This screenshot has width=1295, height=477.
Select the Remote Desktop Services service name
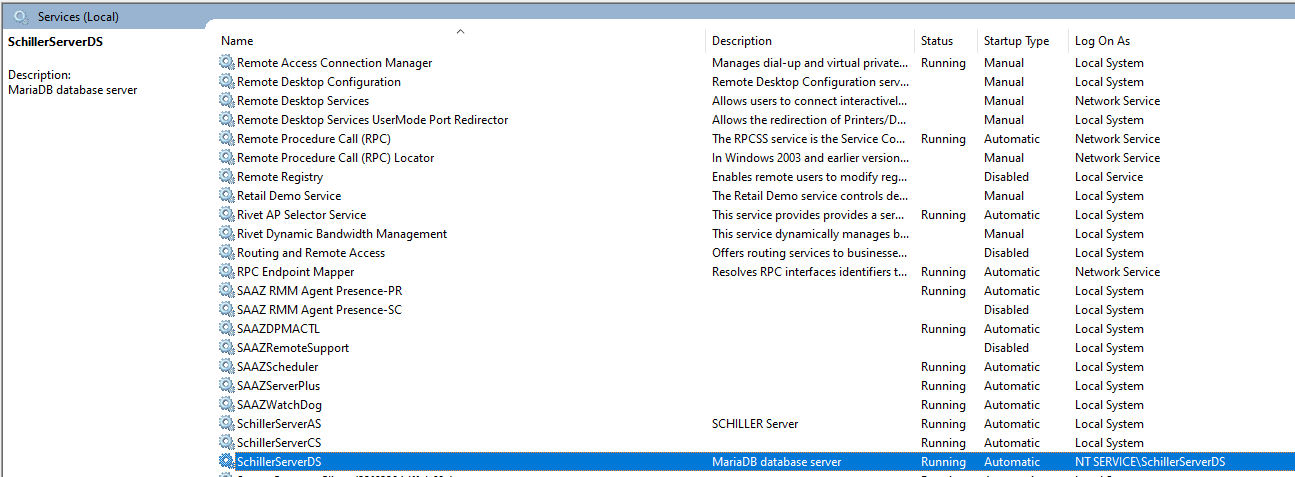pos(303,101)
